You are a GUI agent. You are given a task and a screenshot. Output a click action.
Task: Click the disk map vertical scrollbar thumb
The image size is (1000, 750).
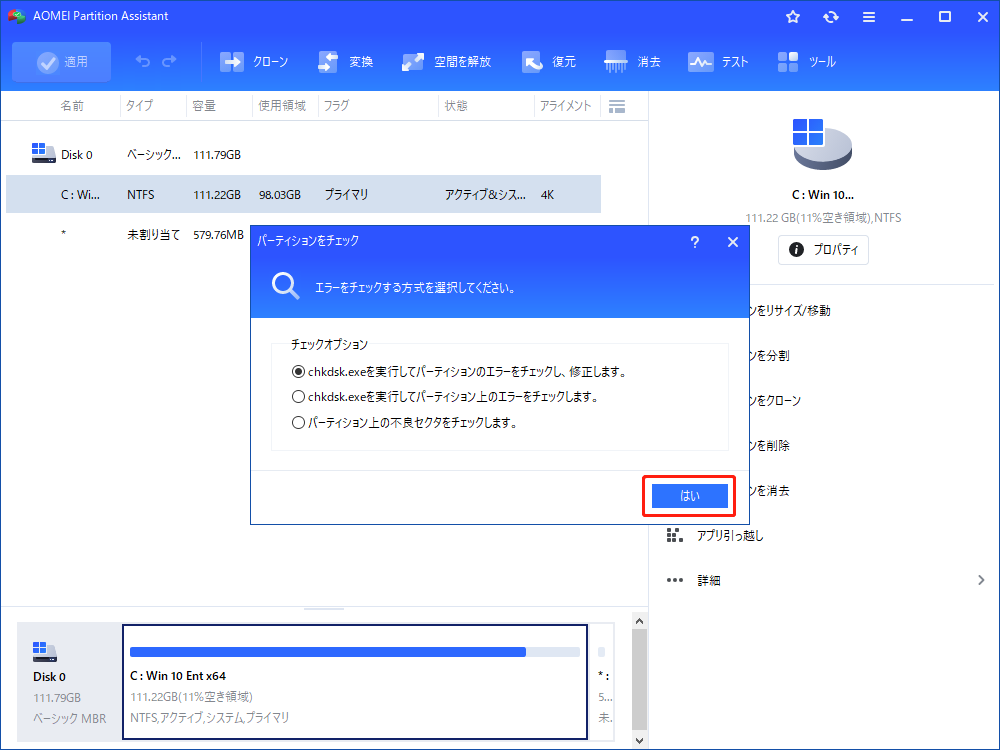pos(640,679)
